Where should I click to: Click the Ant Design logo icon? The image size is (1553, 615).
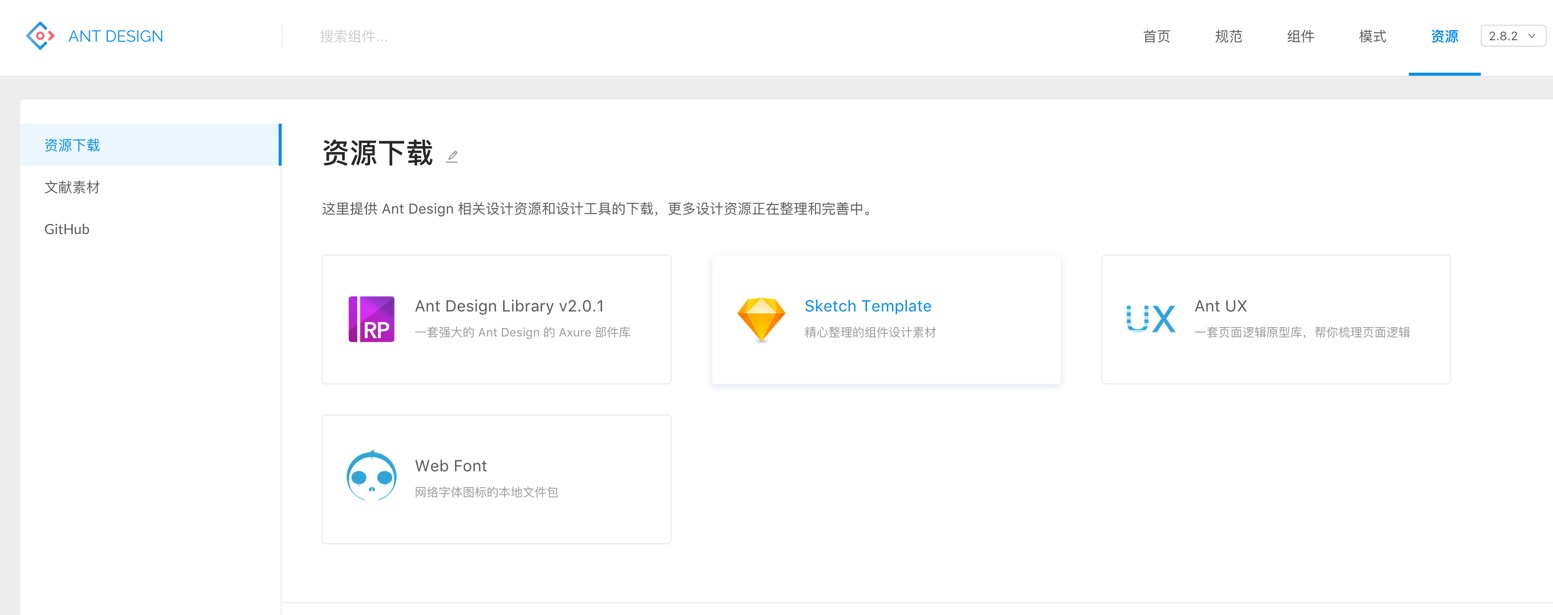tap(39, 36)
